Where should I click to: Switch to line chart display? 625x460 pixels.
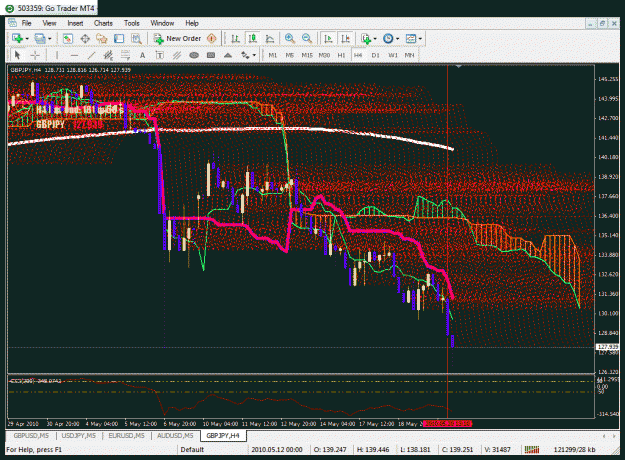coord(270,39)
